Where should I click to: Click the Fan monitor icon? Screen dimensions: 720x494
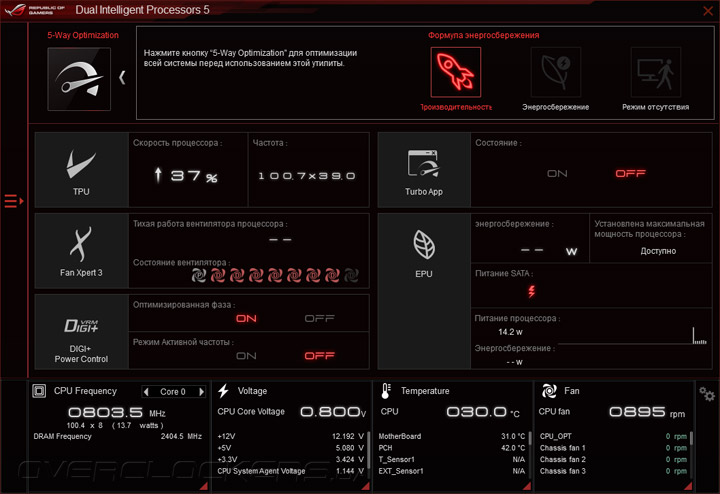(x=549, y=391)
